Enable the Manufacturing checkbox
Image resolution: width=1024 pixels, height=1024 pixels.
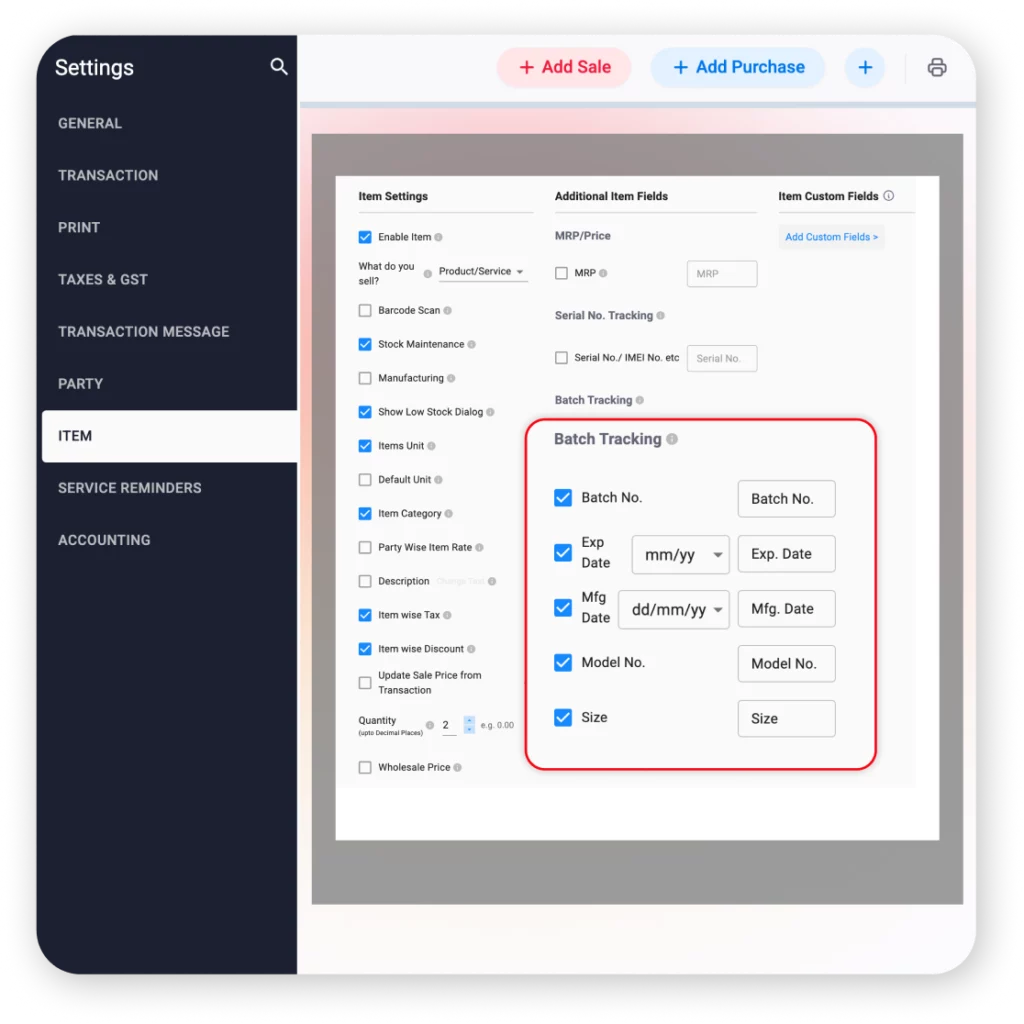(366, 378)
